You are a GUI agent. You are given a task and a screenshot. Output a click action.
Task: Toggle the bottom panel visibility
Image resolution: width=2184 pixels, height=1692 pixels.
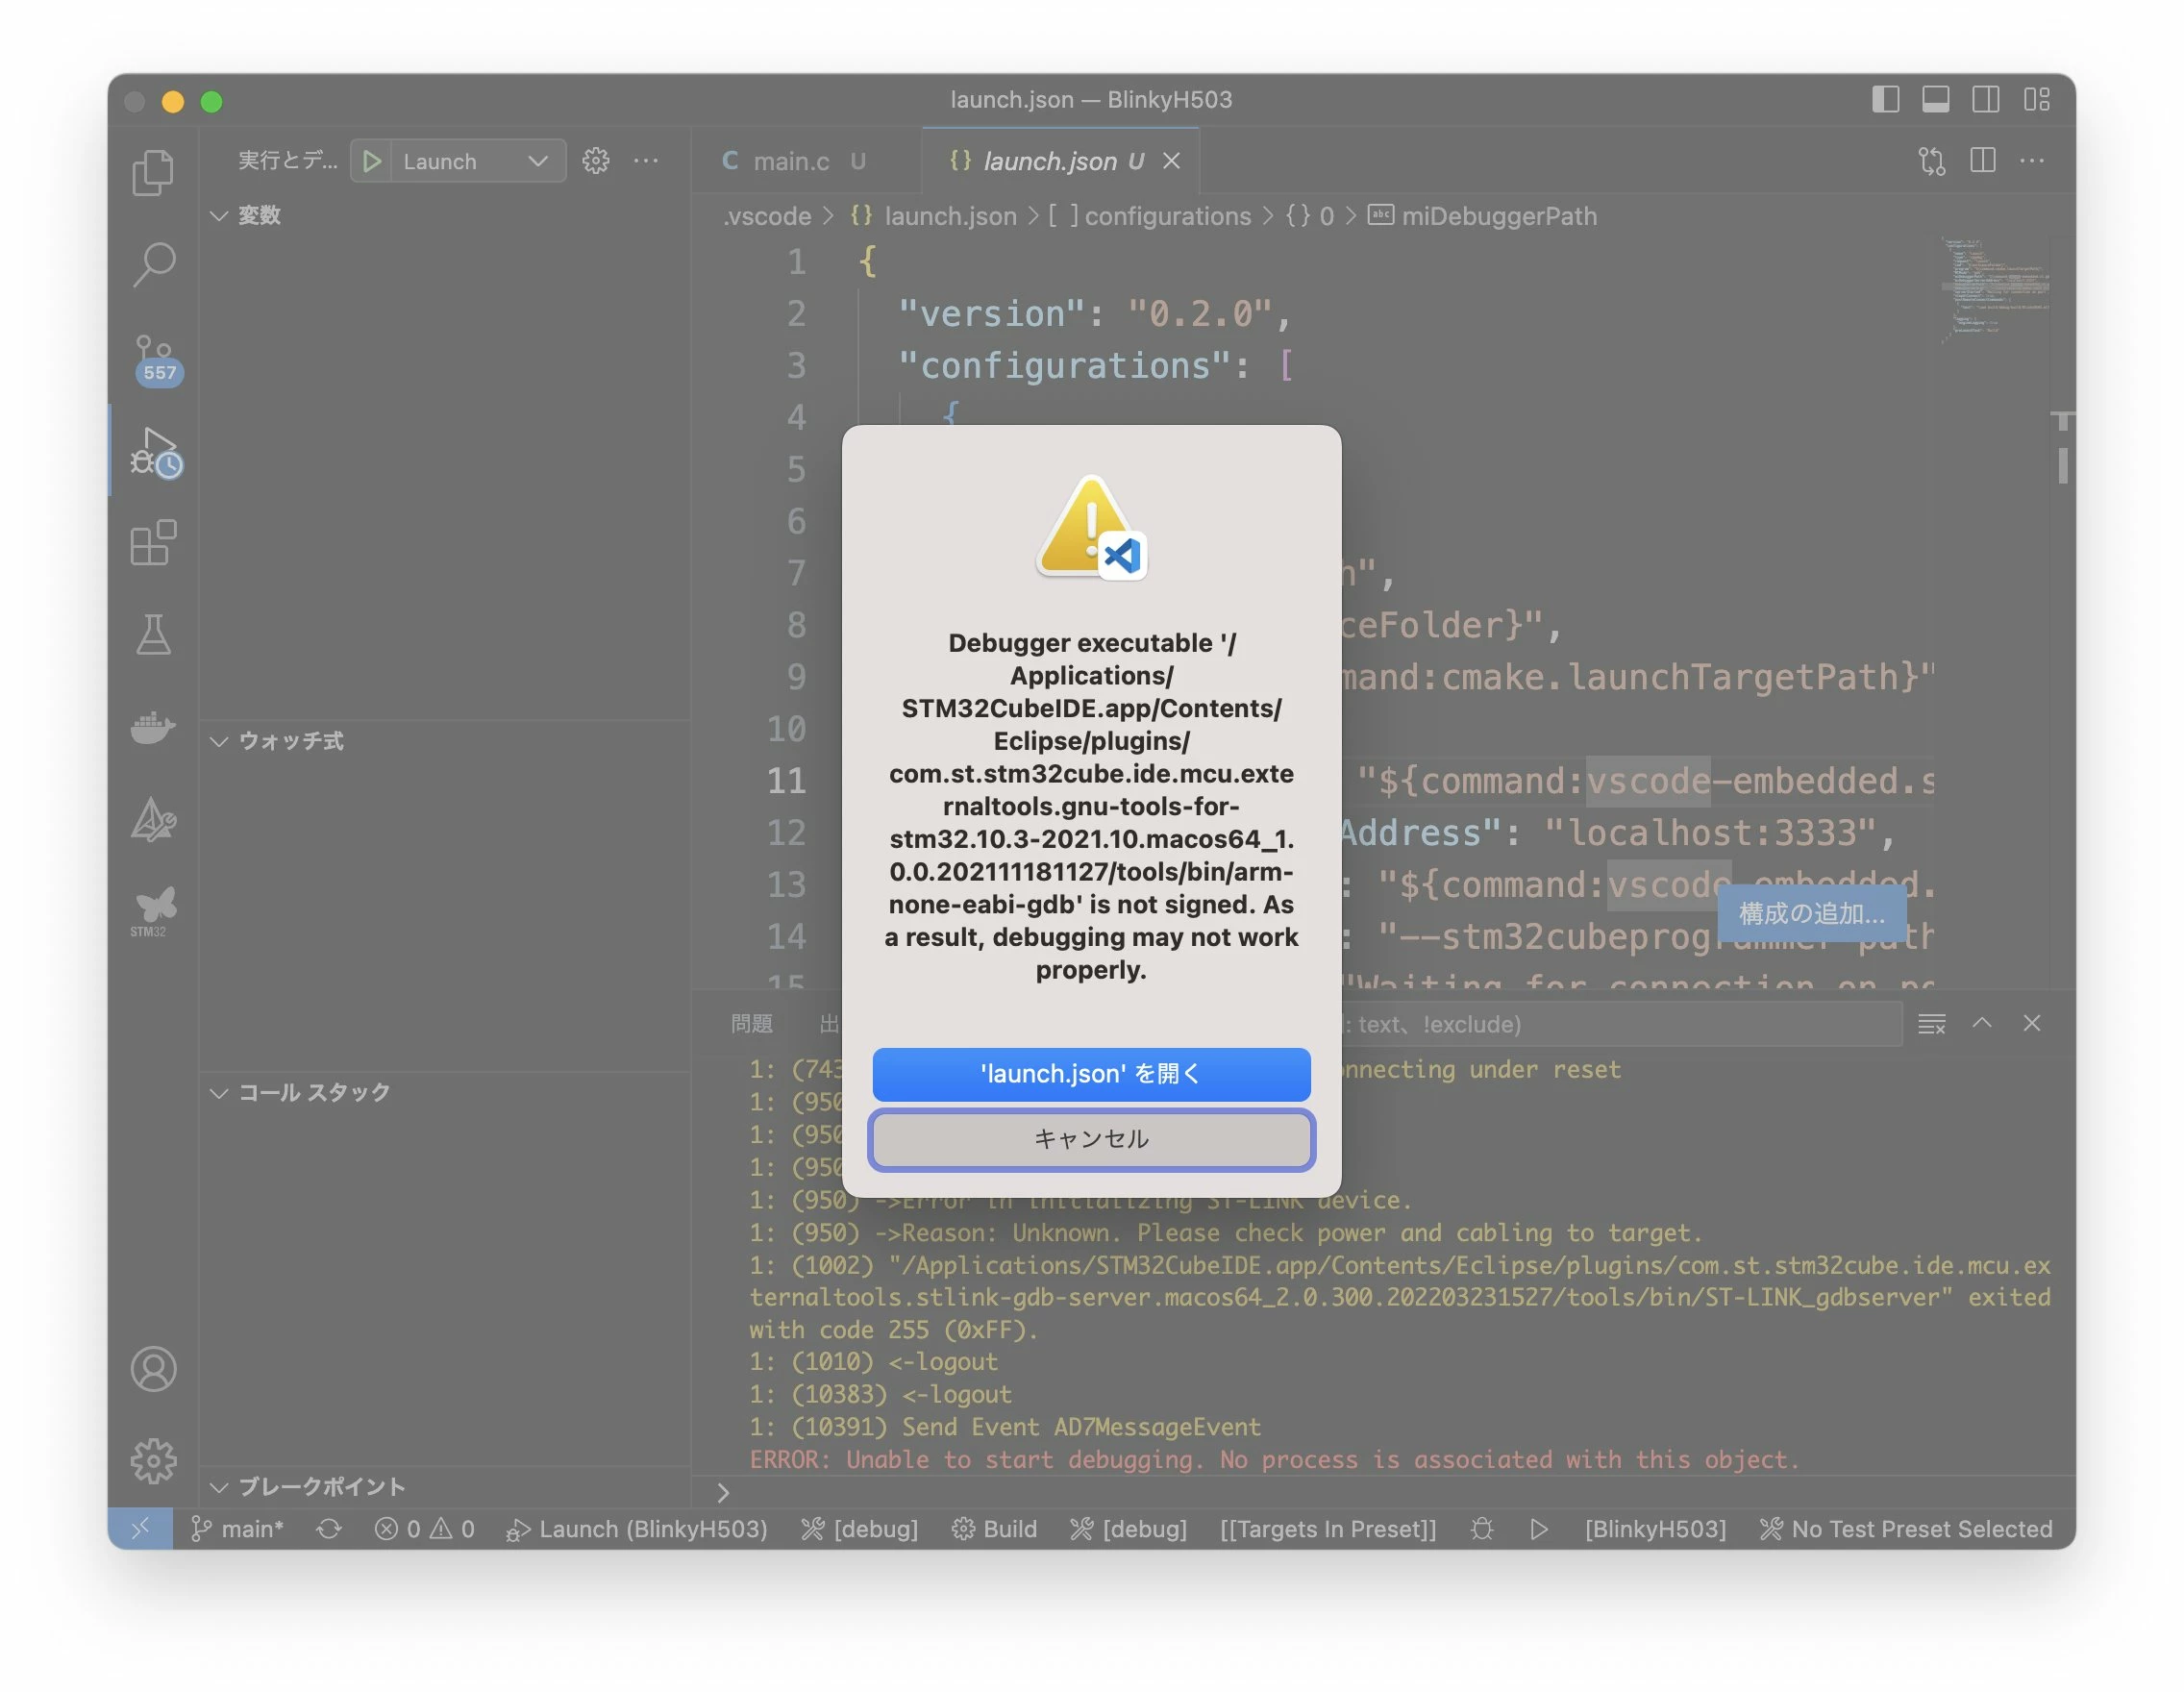pos(1935,100)
